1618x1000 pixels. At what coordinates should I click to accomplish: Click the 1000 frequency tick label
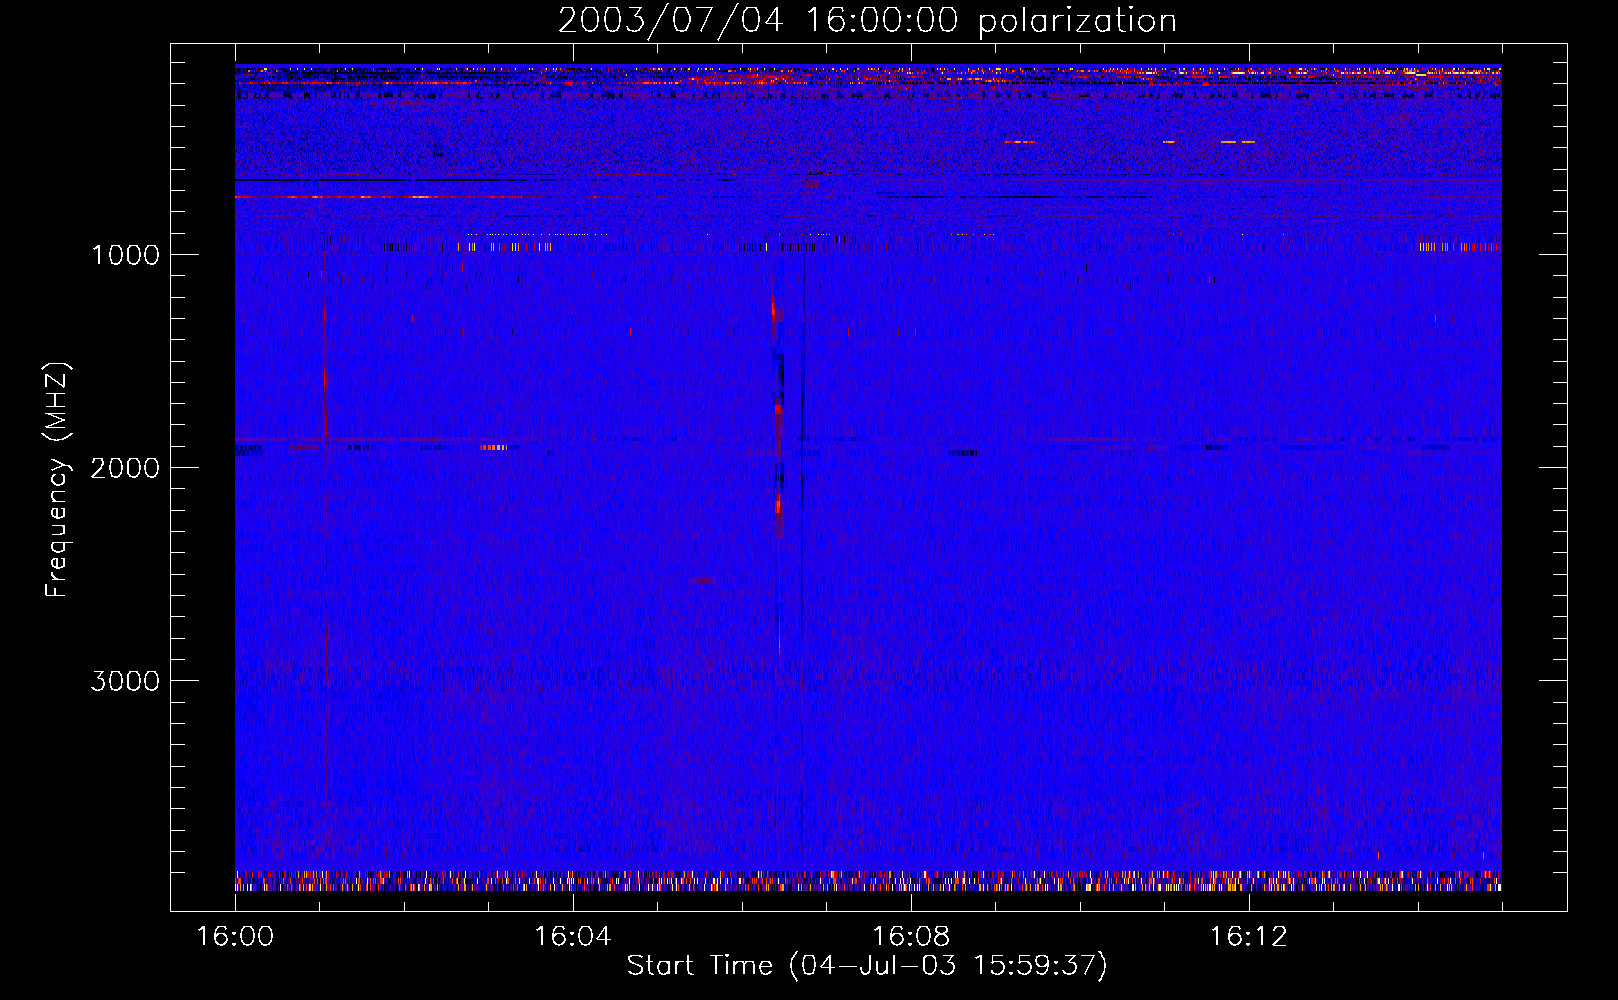(x=125, y=255)
